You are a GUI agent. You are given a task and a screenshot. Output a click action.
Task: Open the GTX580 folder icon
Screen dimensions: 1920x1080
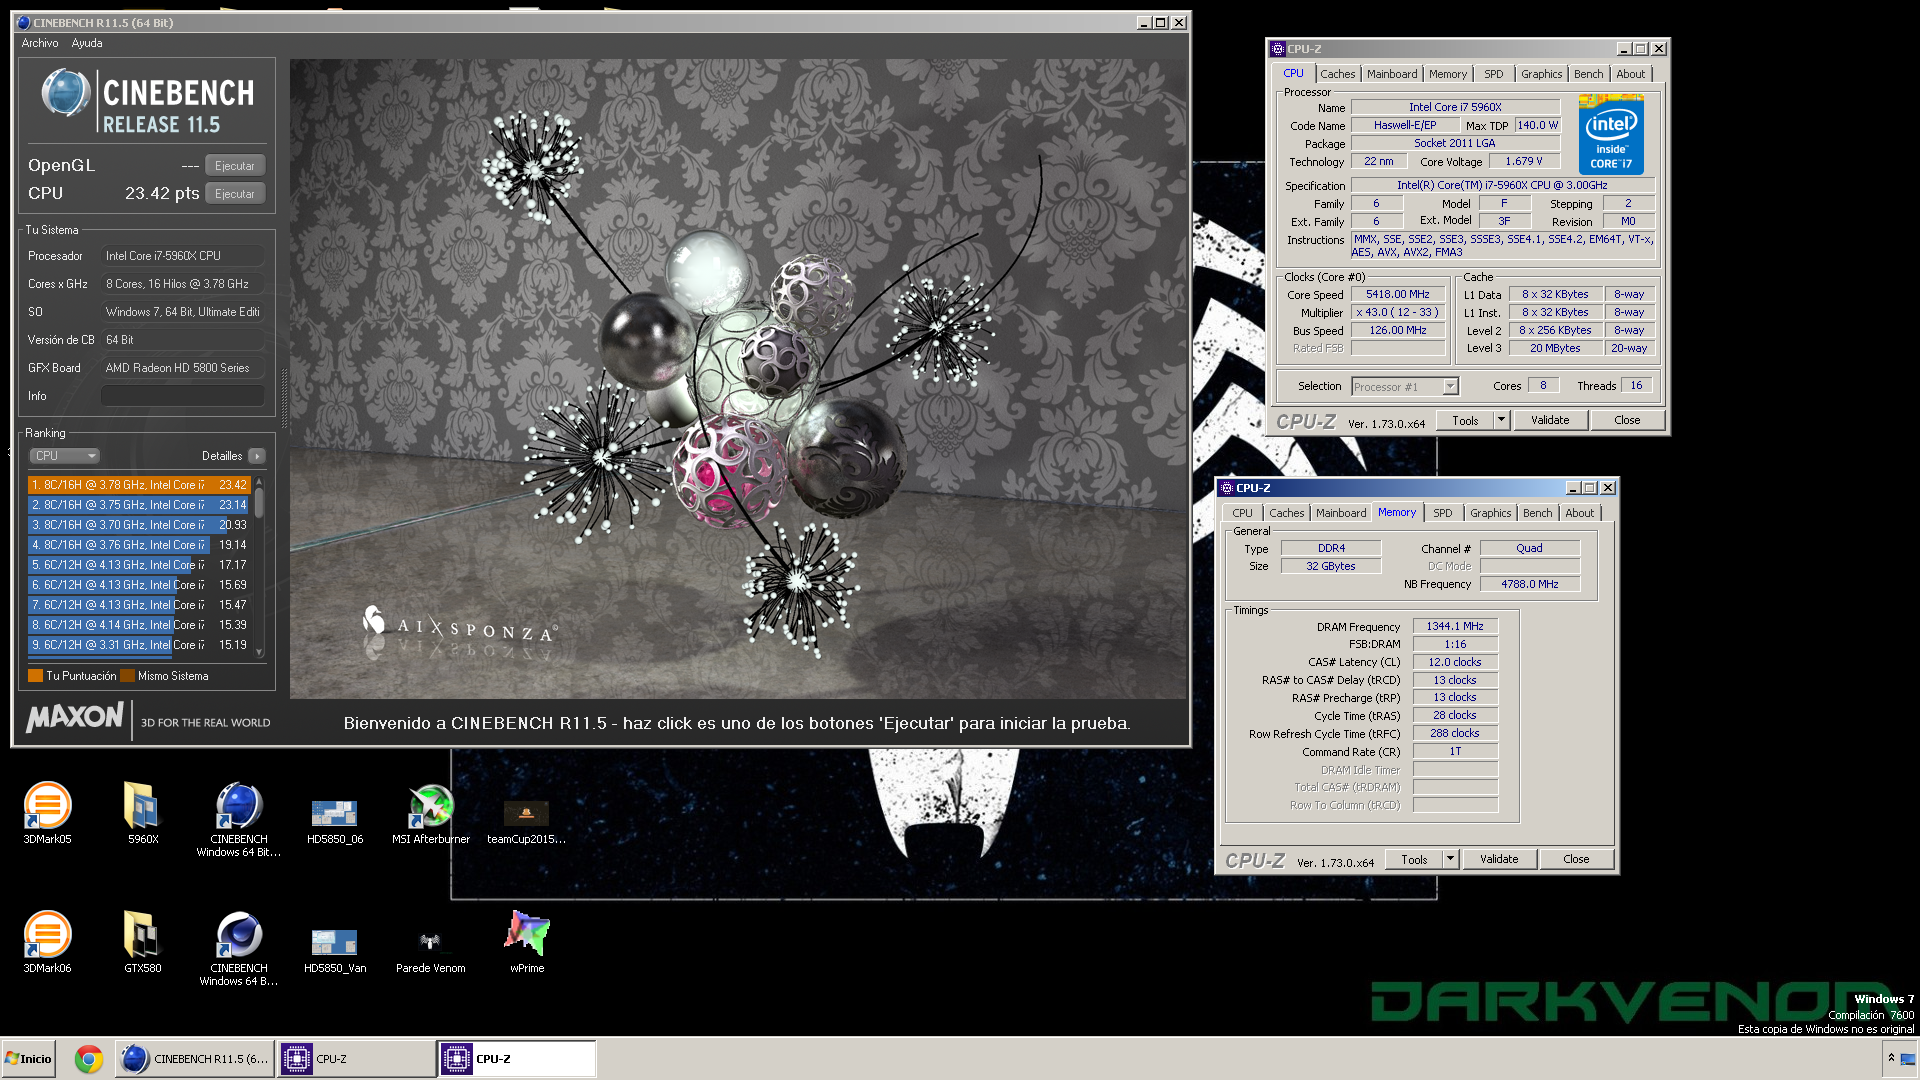coord(143,941)
